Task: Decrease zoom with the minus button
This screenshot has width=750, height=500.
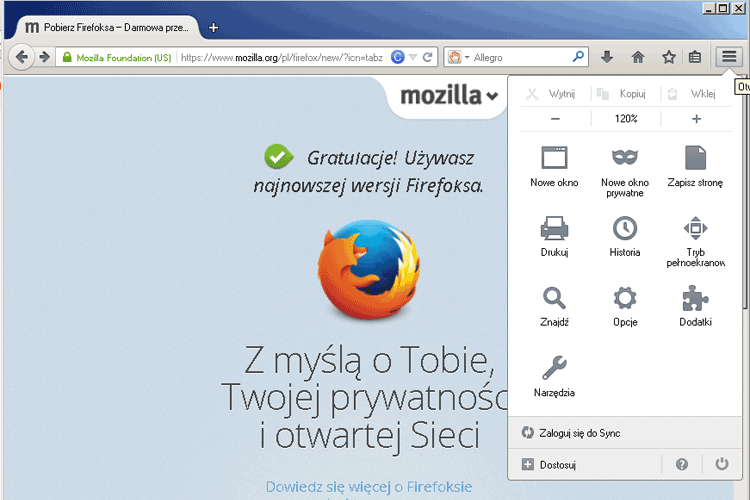Action: click(x=555, y=119)
